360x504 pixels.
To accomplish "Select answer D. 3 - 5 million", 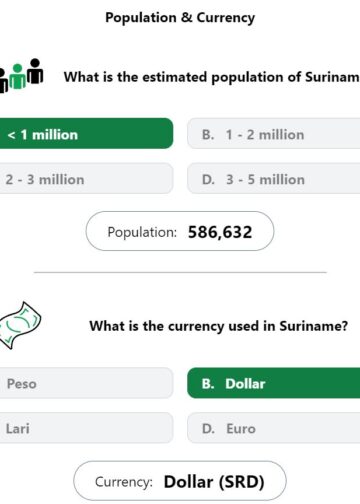I will point(274,179).
